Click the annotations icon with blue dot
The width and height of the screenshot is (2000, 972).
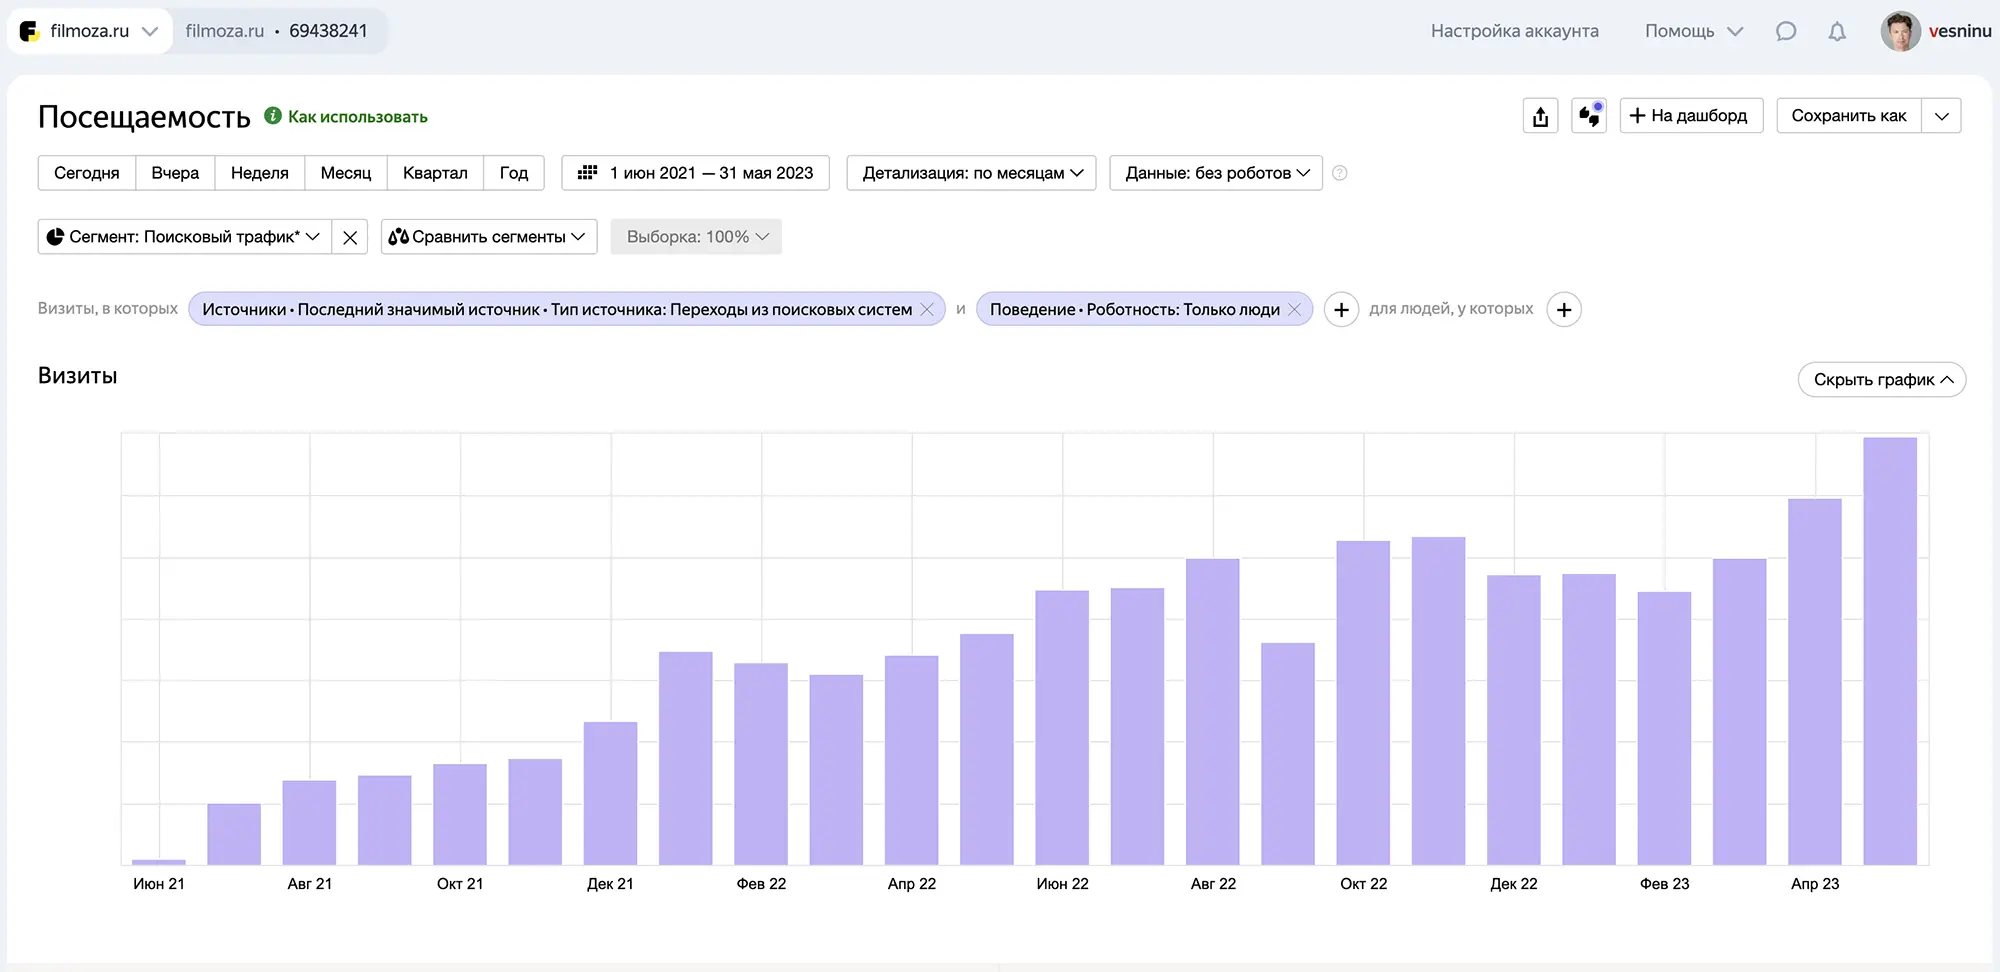[x=1589, y=116]
